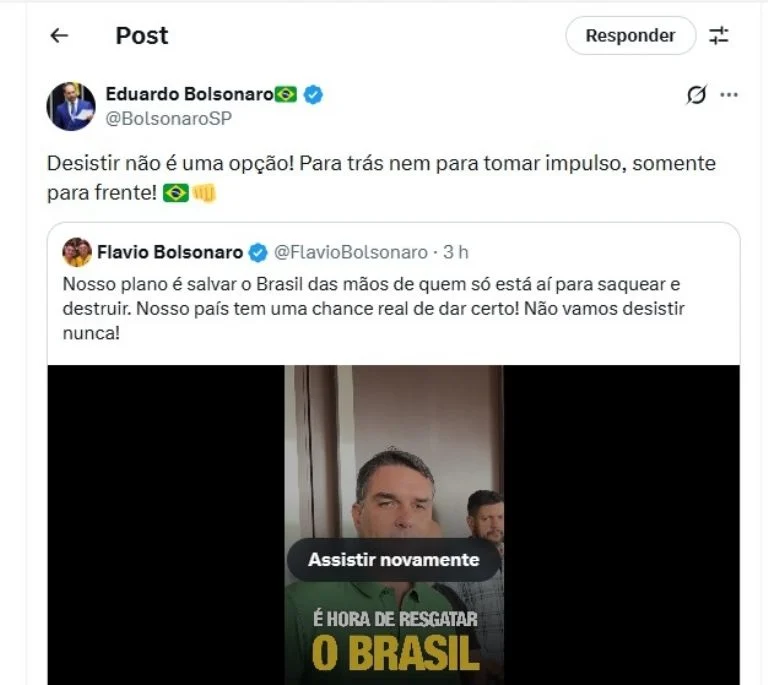The image size is (768, 685).
Task: Click the video thumbnail showing O BRASIL caption
Action: 394,525
